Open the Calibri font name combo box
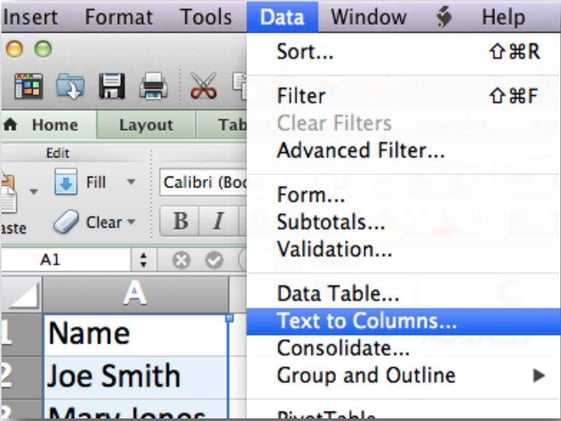The height and width of the screenshot is (421, 561). [x=203, y=182]
